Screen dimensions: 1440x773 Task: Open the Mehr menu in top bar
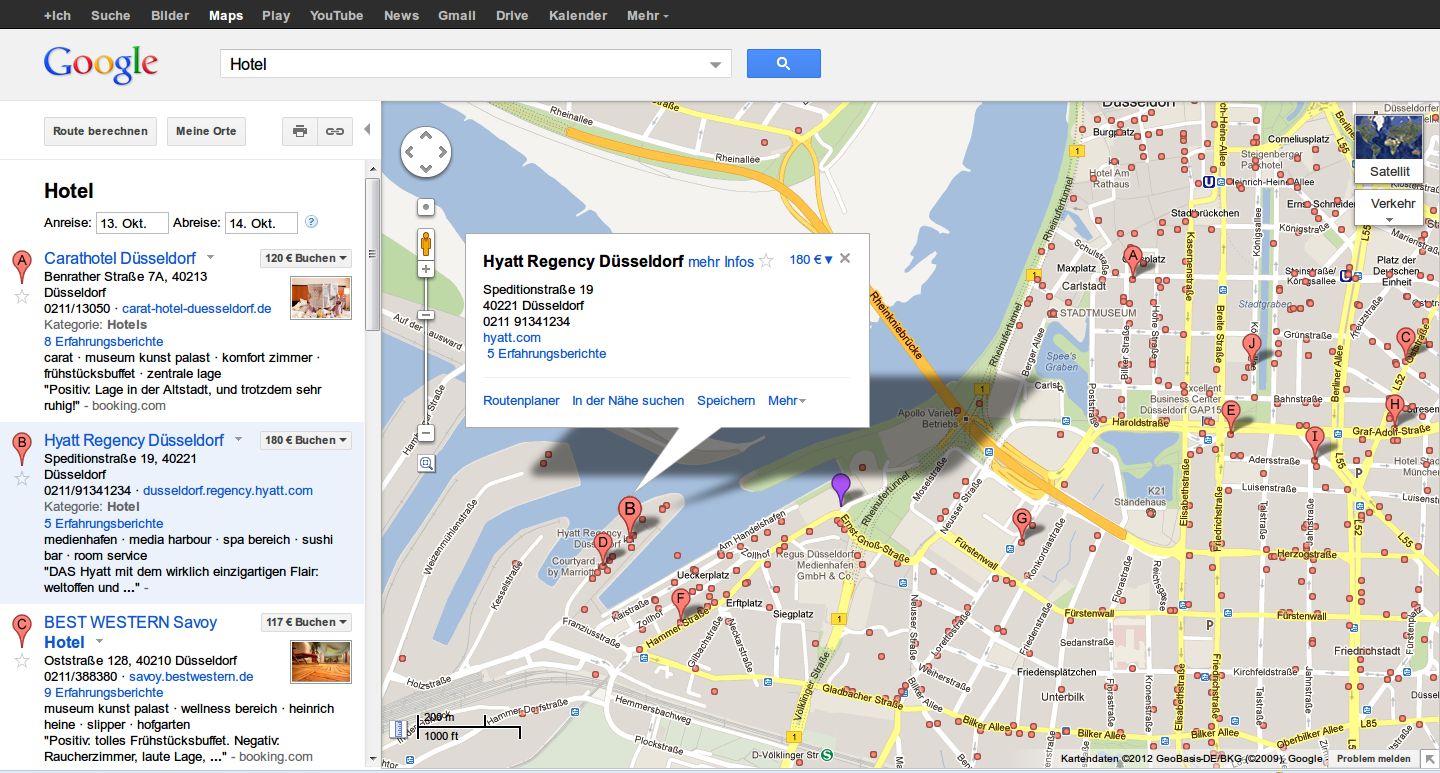648,15
